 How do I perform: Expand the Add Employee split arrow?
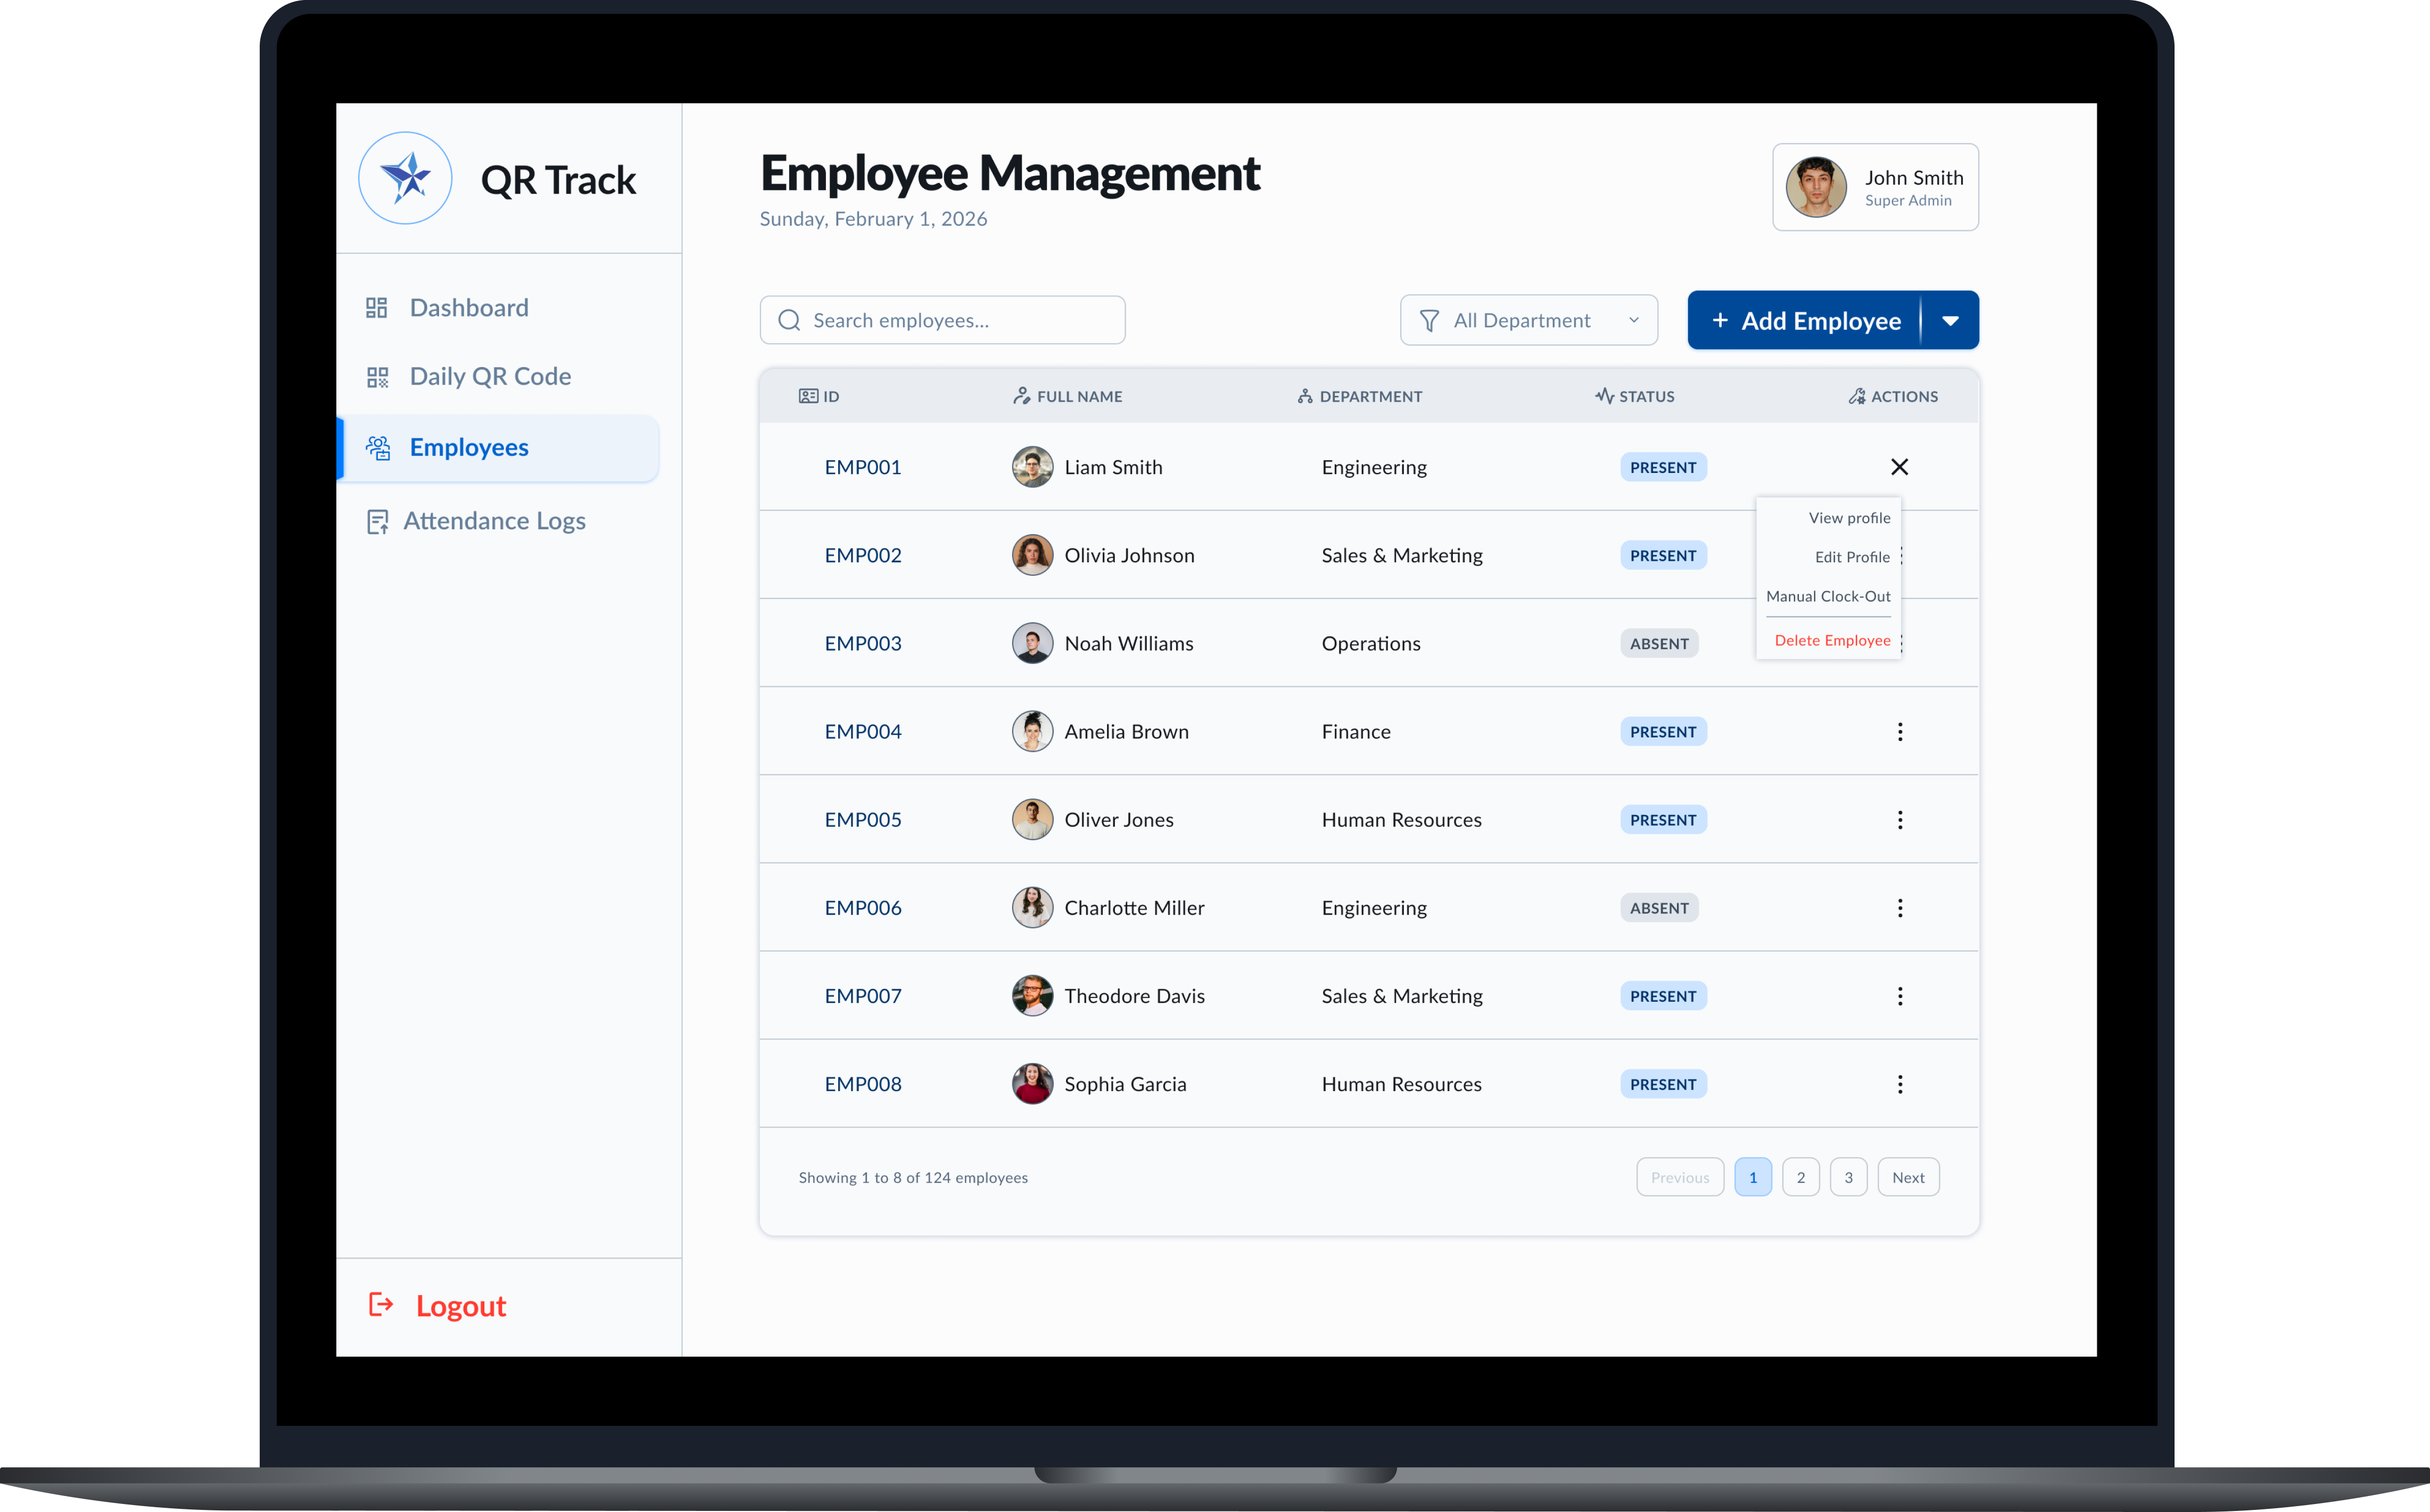(1950, 320)
